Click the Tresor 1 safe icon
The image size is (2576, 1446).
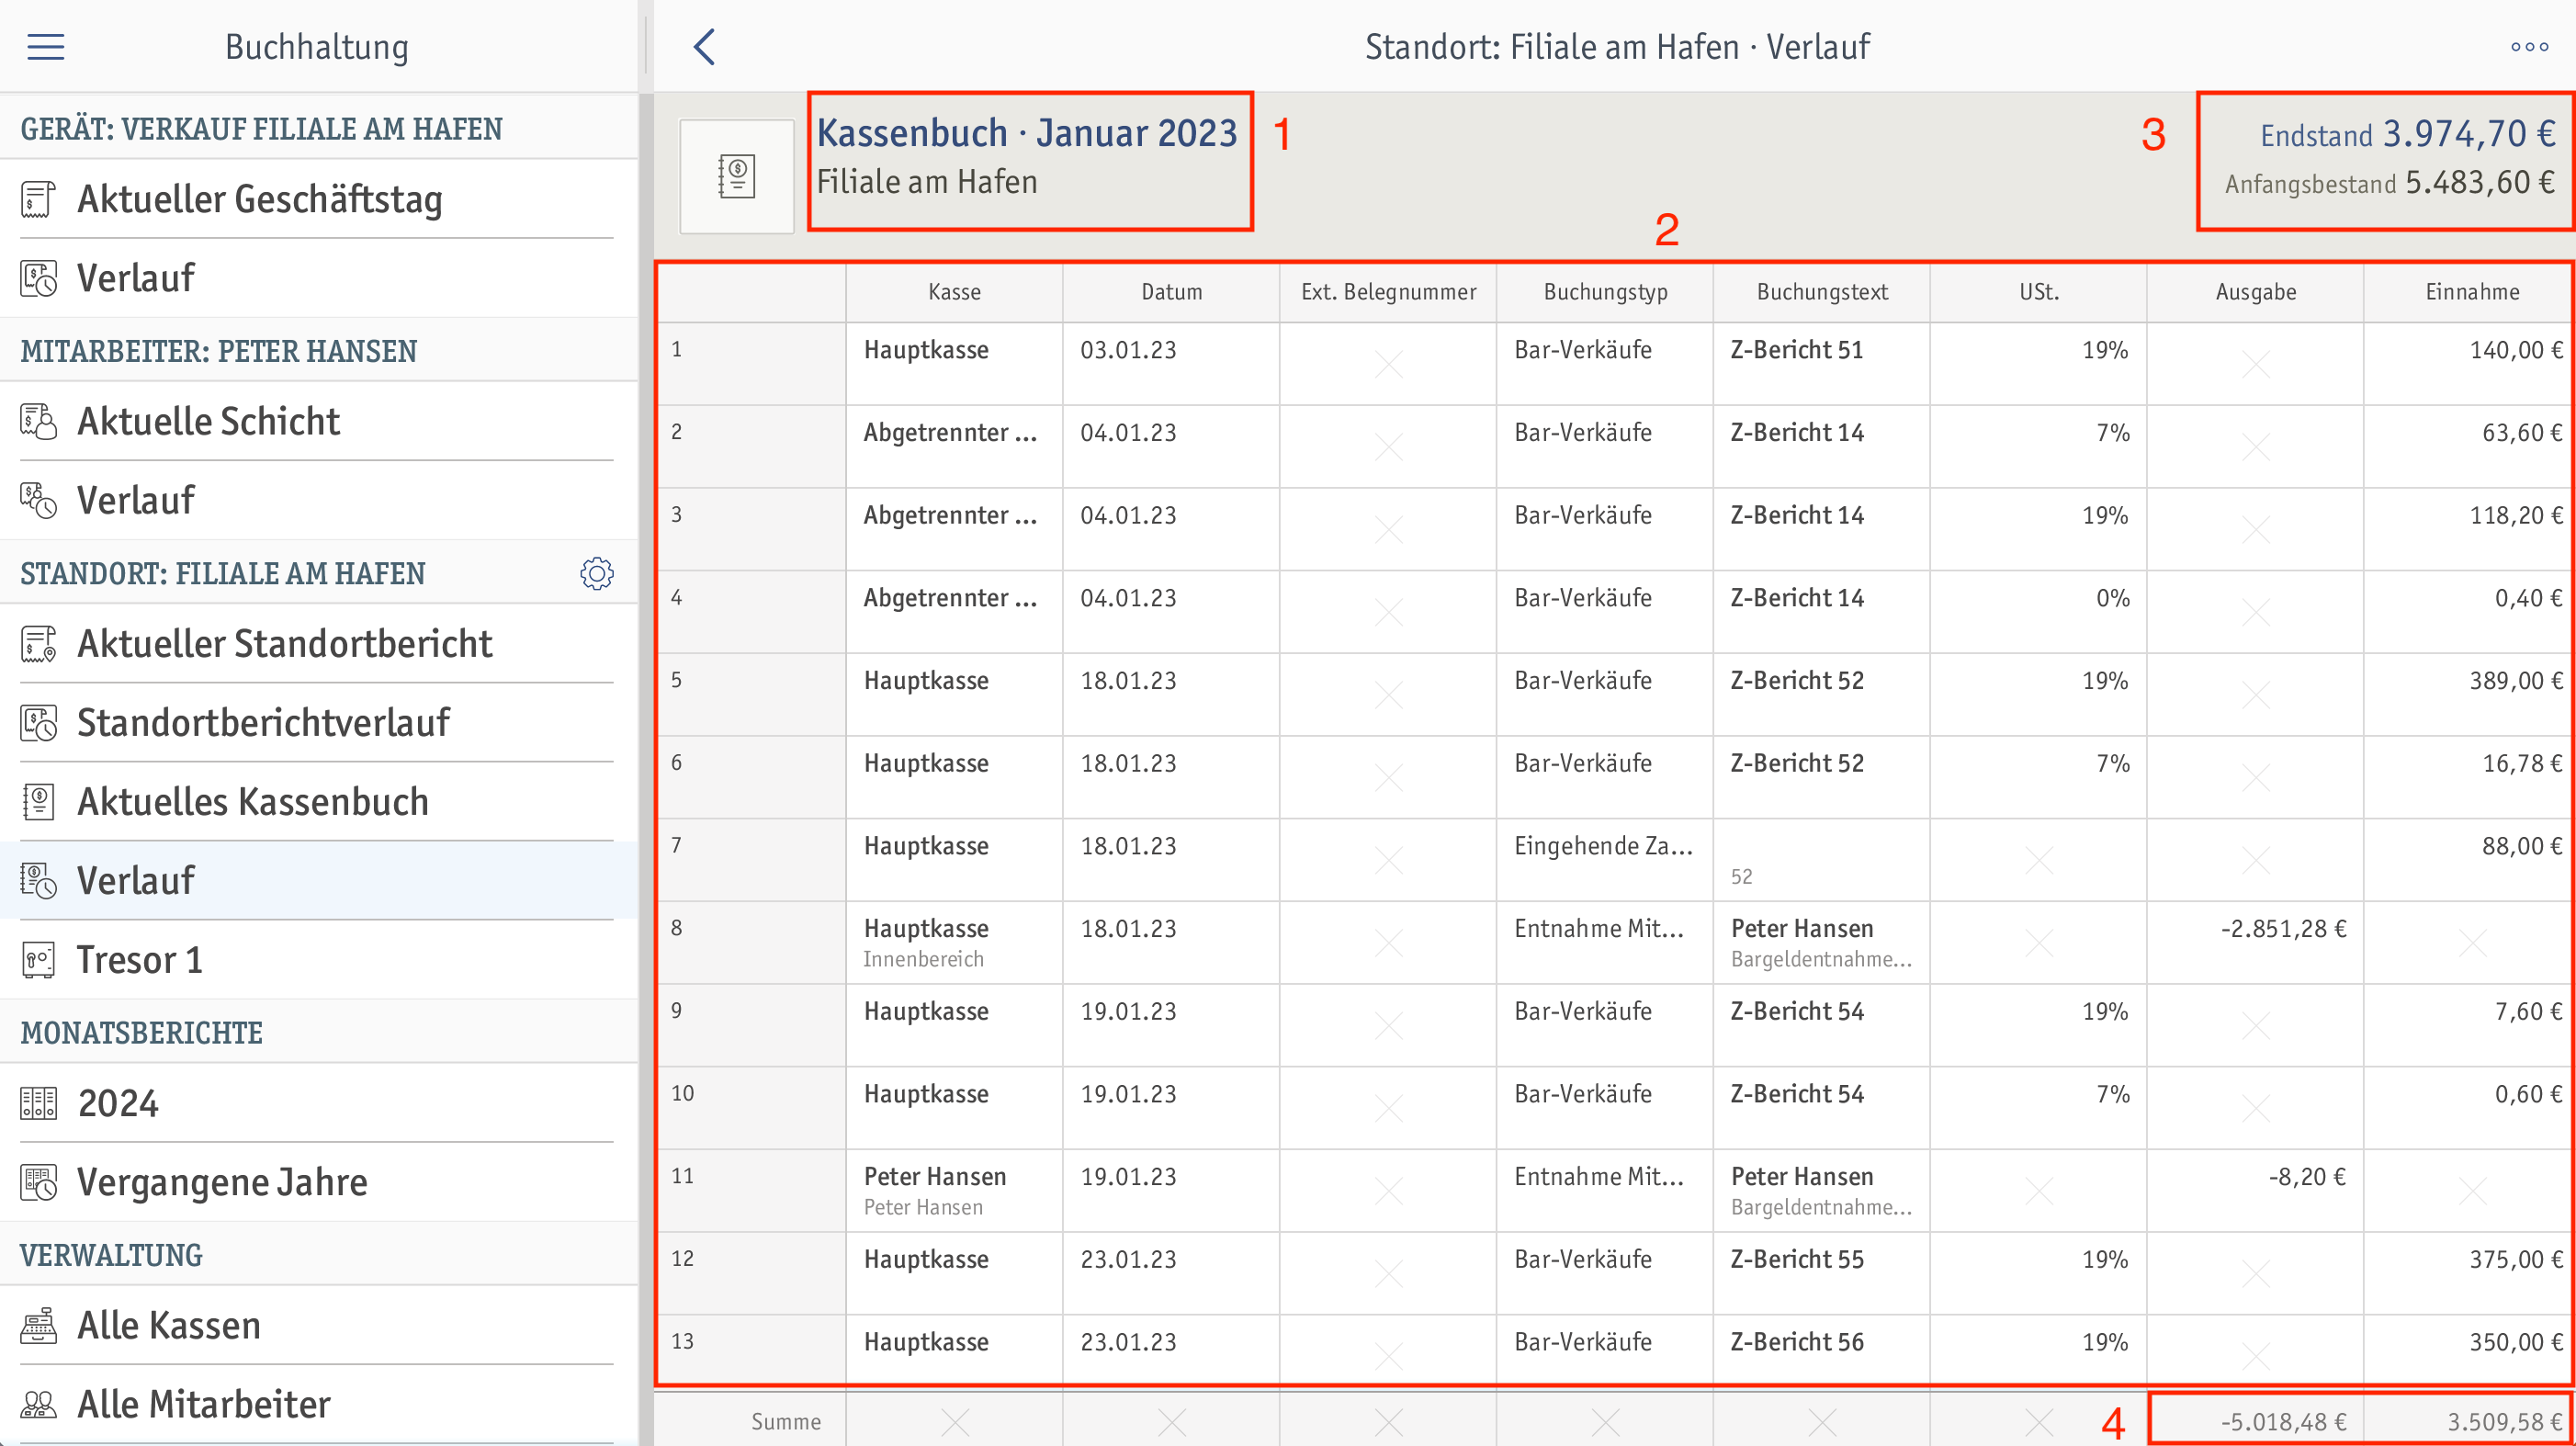(38, 959)
